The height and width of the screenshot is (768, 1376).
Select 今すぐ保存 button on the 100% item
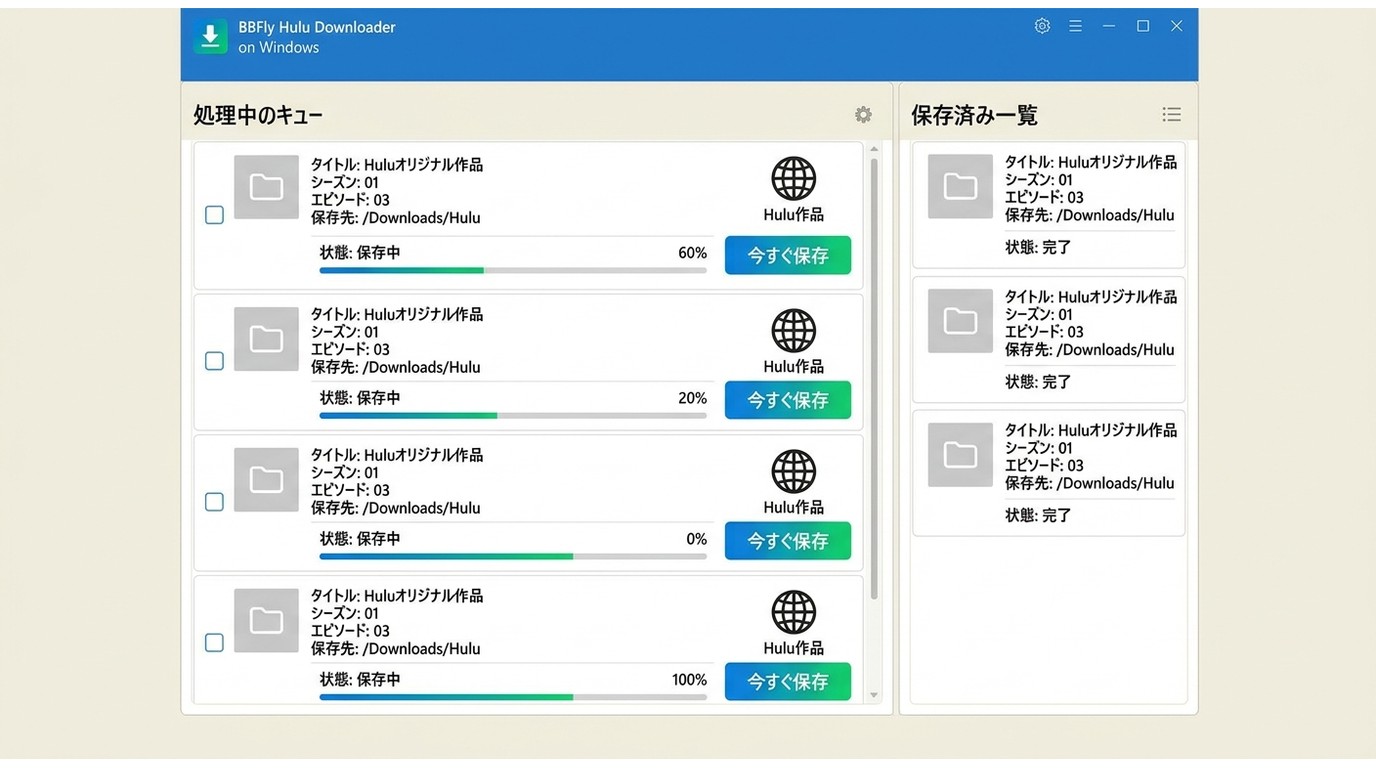pos(788,682)
